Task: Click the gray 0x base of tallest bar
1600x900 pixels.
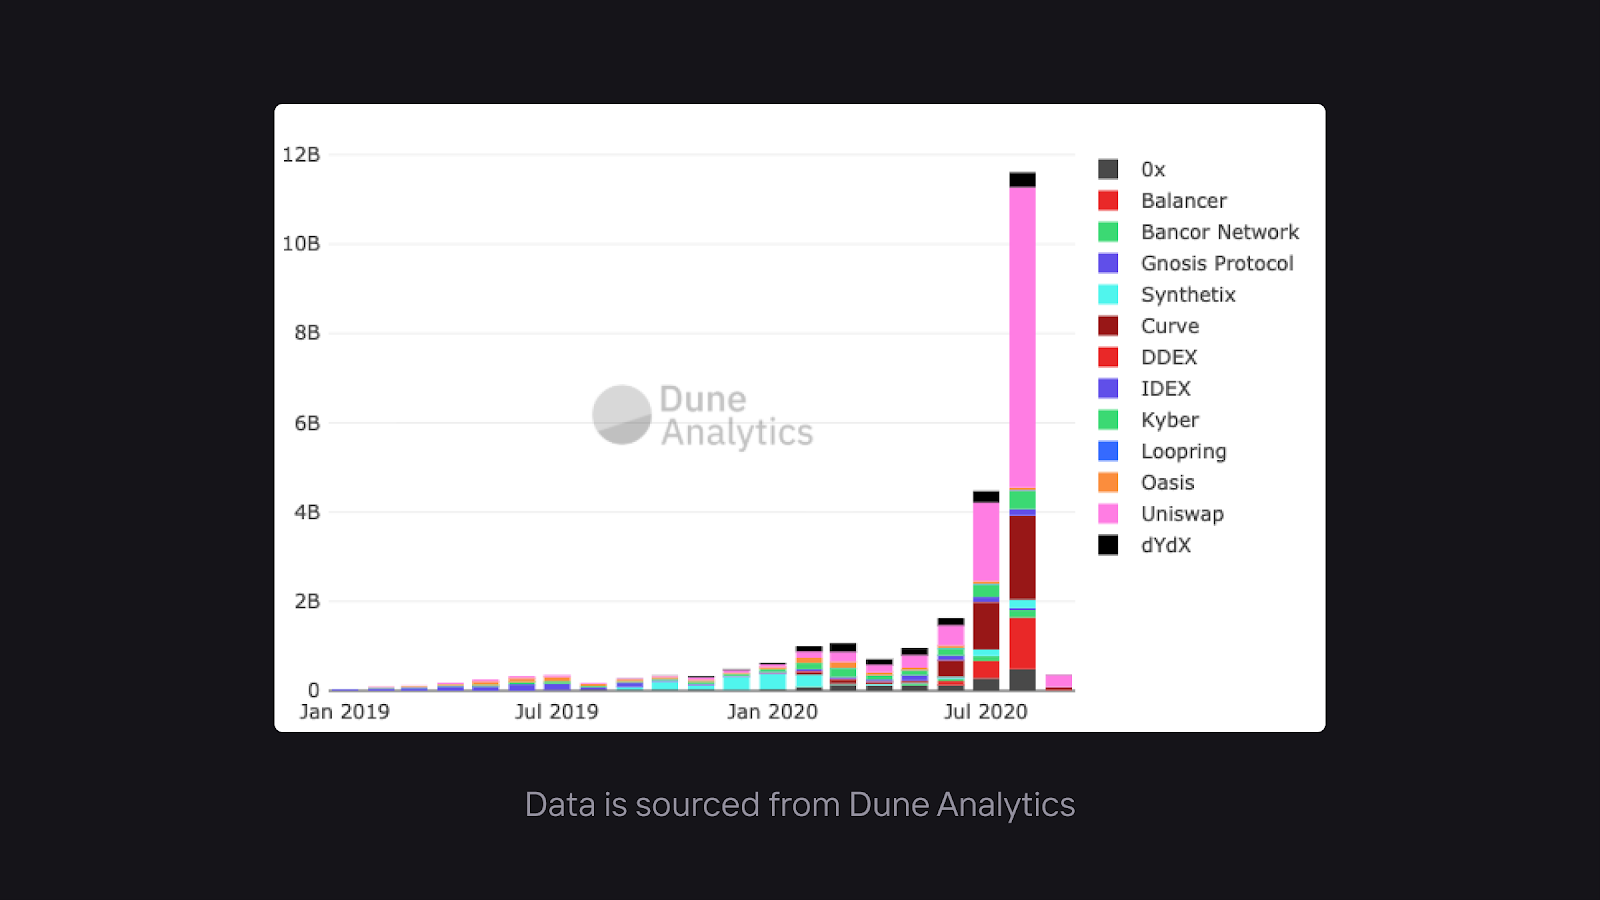Action: pyautogui.click(x=1022, y=680)
